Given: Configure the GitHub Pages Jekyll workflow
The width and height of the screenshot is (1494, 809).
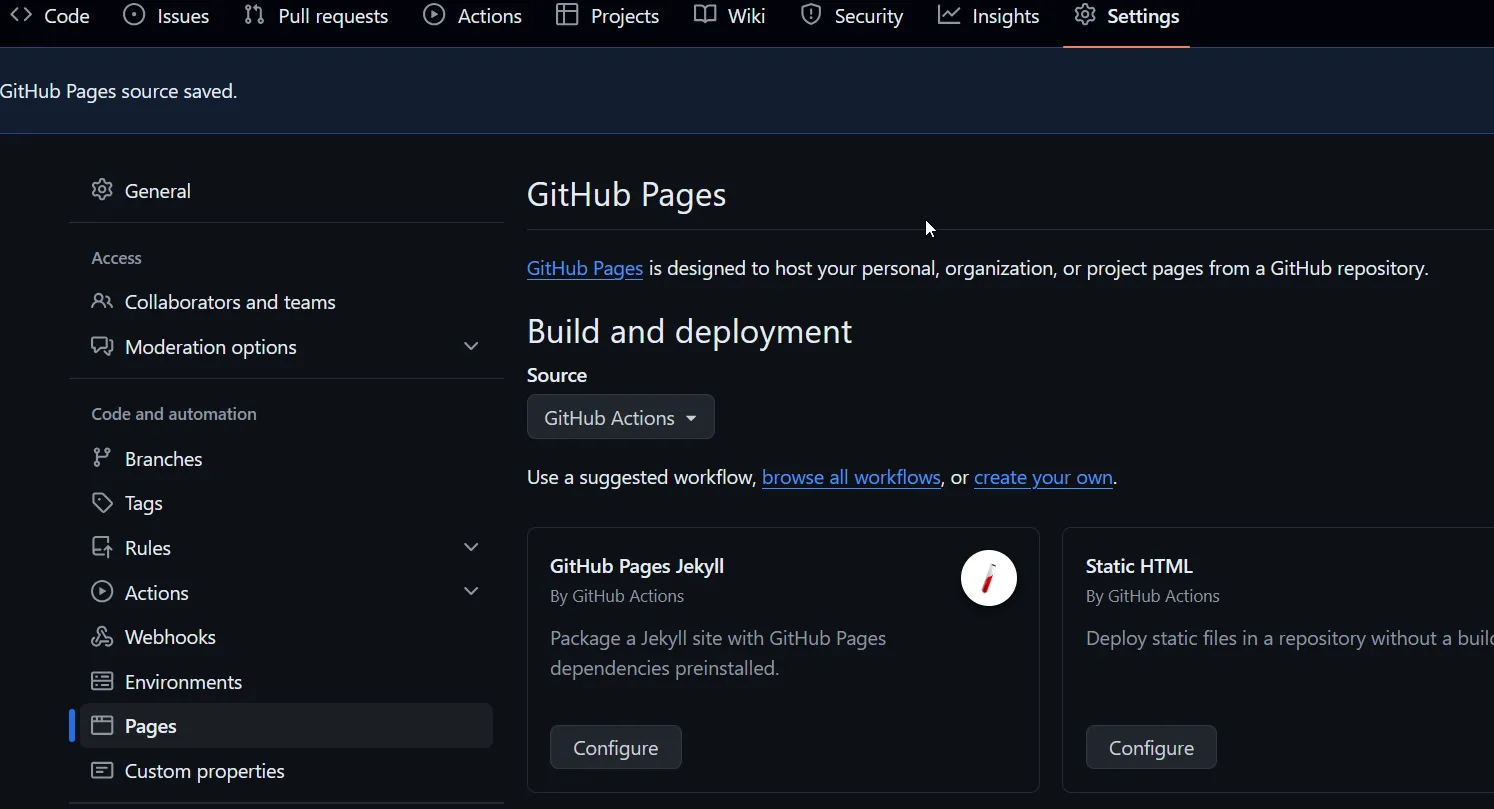Looking at the screenshot, I should [615, 747].
